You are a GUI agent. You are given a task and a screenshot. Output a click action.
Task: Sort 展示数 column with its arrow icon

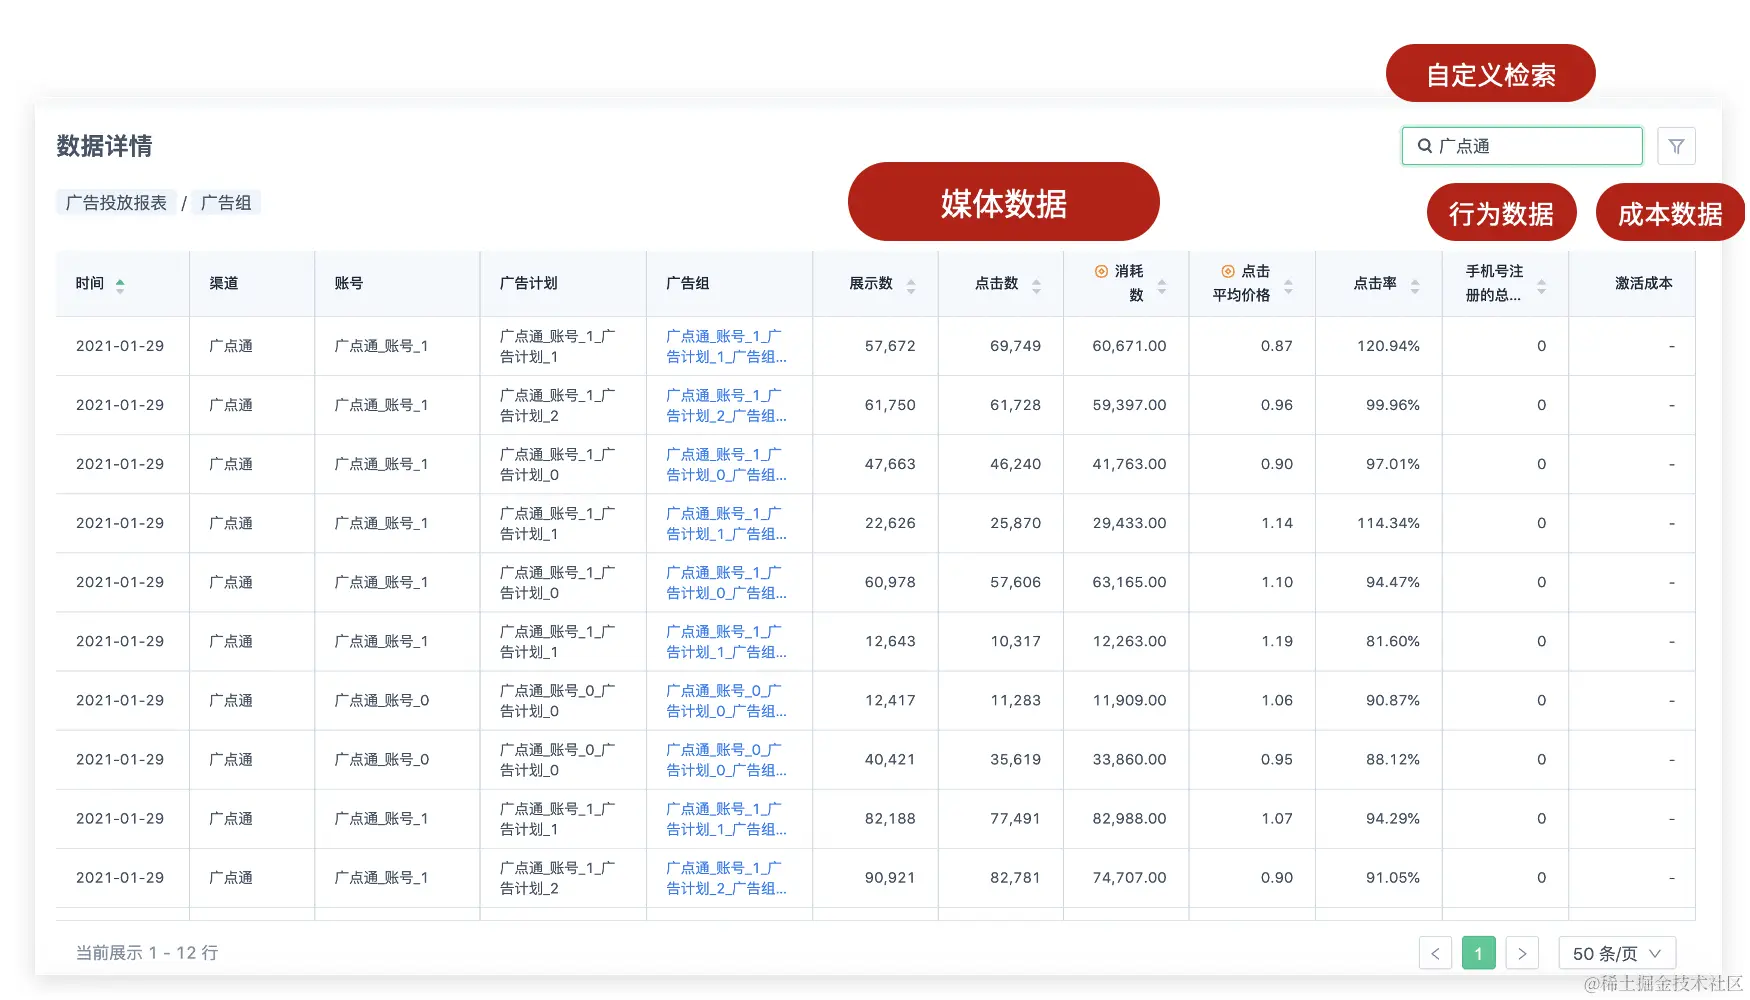(x=911, y=286)
